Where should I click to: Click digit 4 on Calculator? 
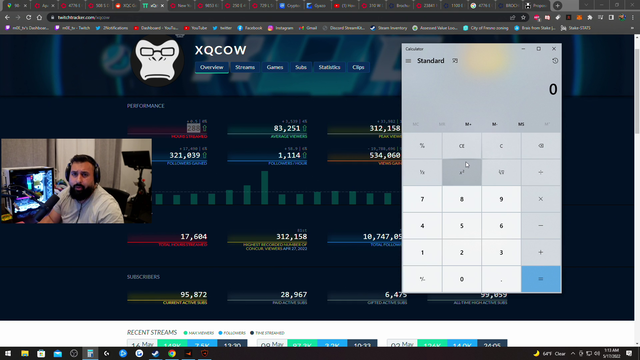tap(422, 226)
